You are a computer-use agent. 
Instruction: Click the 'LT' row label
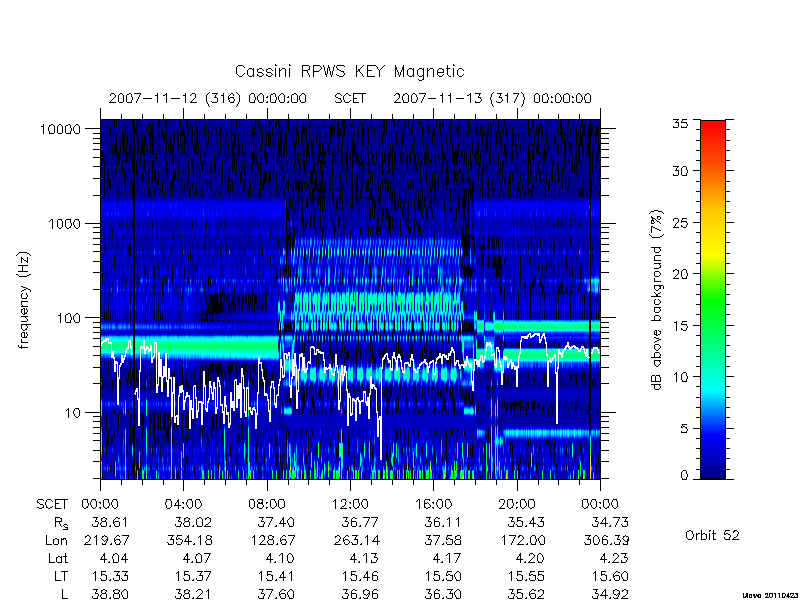[61, 576]
